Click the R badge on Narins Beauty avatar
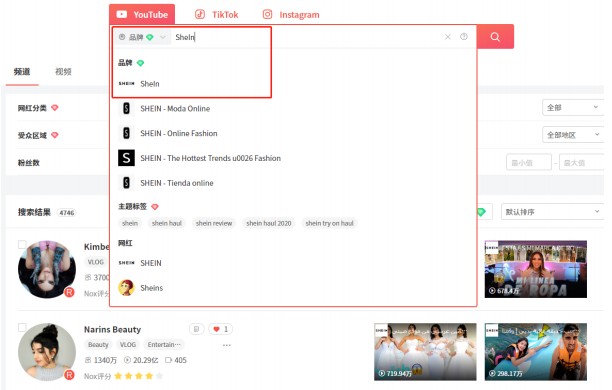The height and width of the screenshot is (390, 612). click(69, 375)
